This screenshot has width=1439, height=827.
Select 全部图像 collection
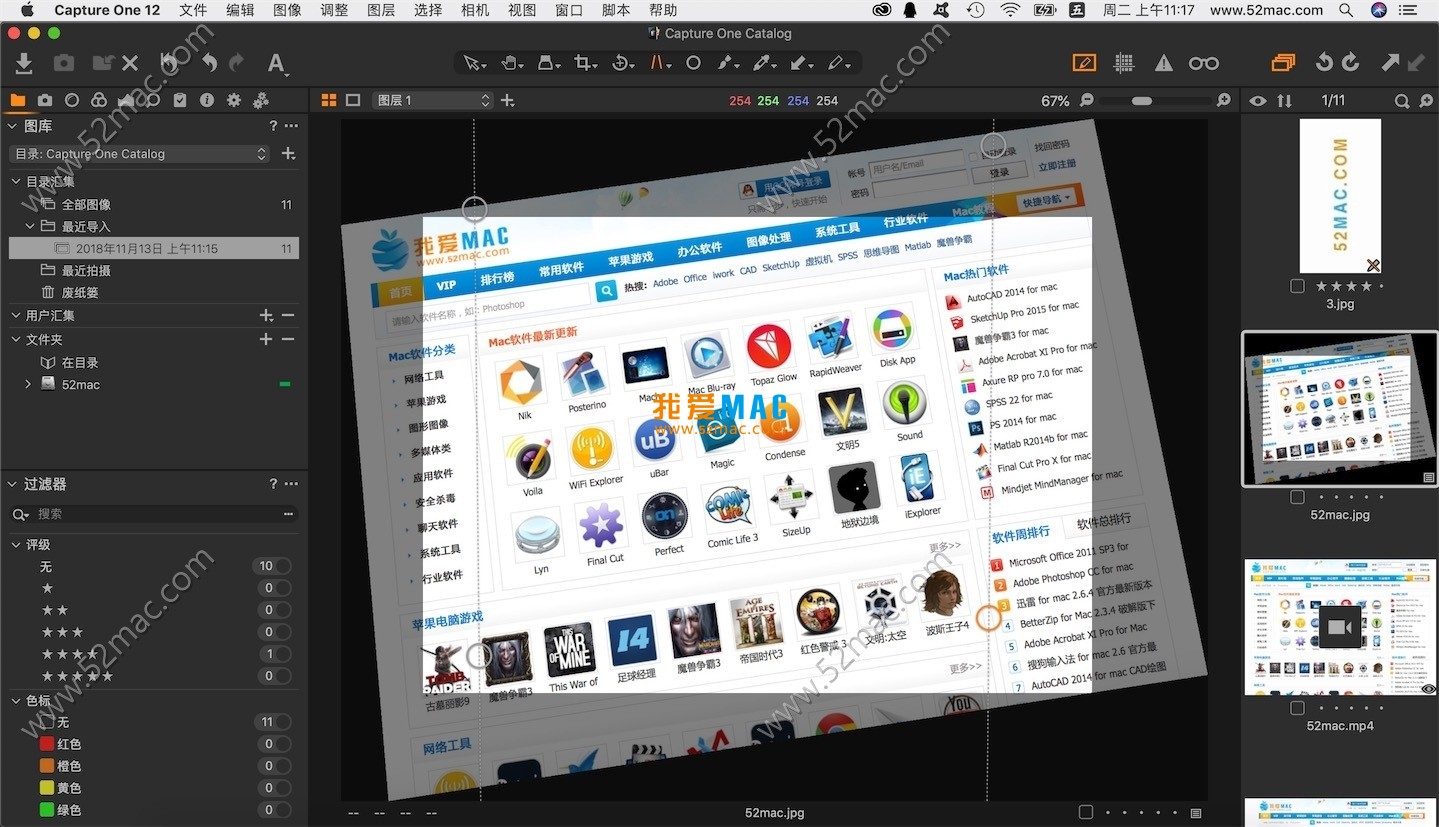click(86, 204)
